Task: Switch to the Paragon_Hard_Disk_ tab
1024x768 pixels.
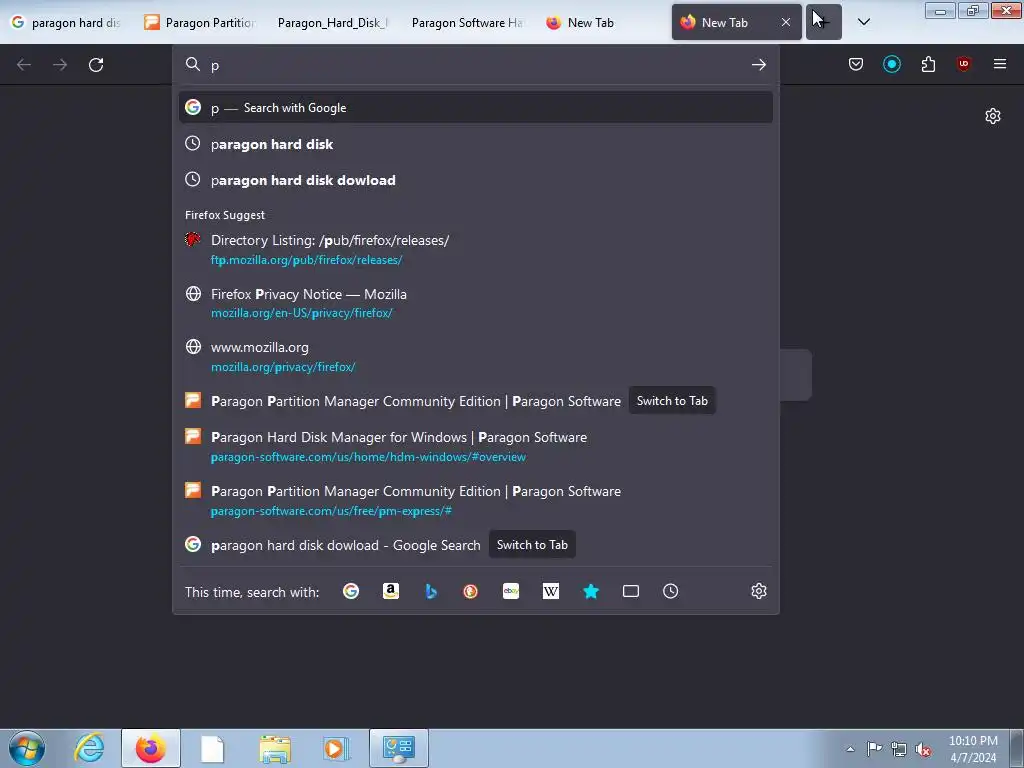Action: coord(334,23)
